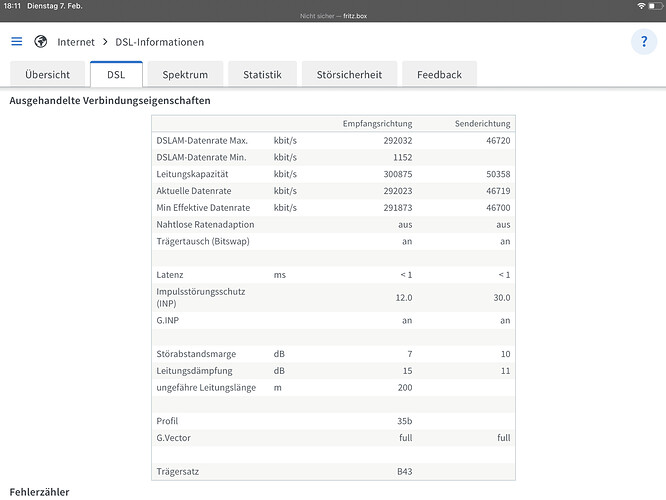Select the Nahtlose Ratenadaption label

(205, 224)
